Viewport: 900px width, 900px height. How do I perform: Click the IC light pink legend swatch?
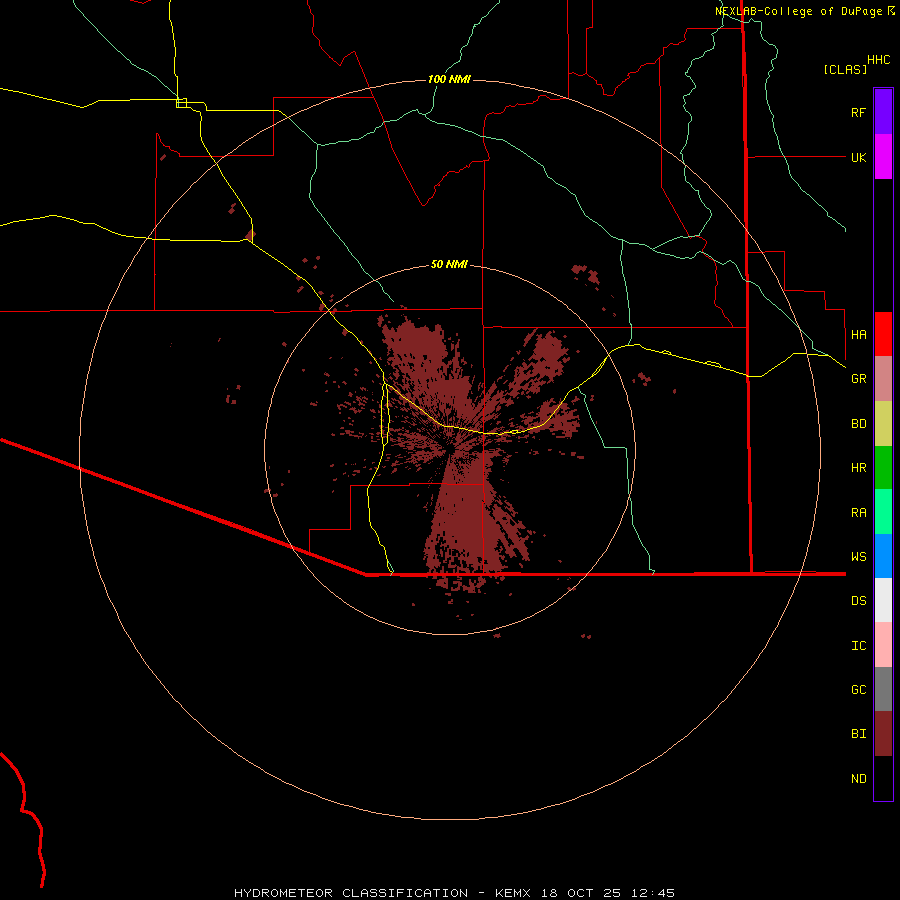(x=883, y=645)
